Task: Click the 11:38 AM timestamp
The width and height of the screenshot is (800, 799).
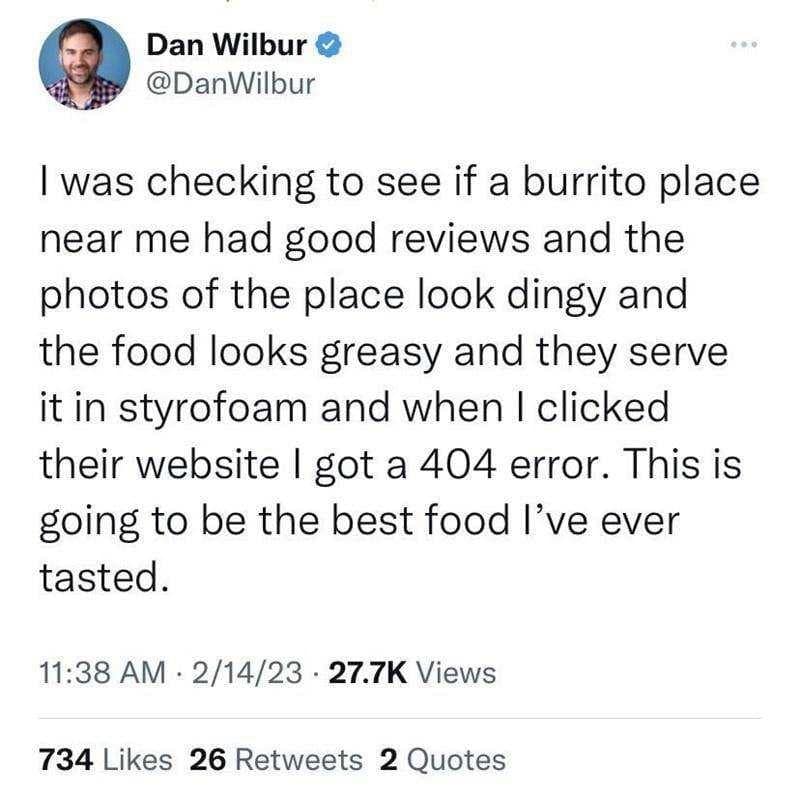Action: [103, 672]
